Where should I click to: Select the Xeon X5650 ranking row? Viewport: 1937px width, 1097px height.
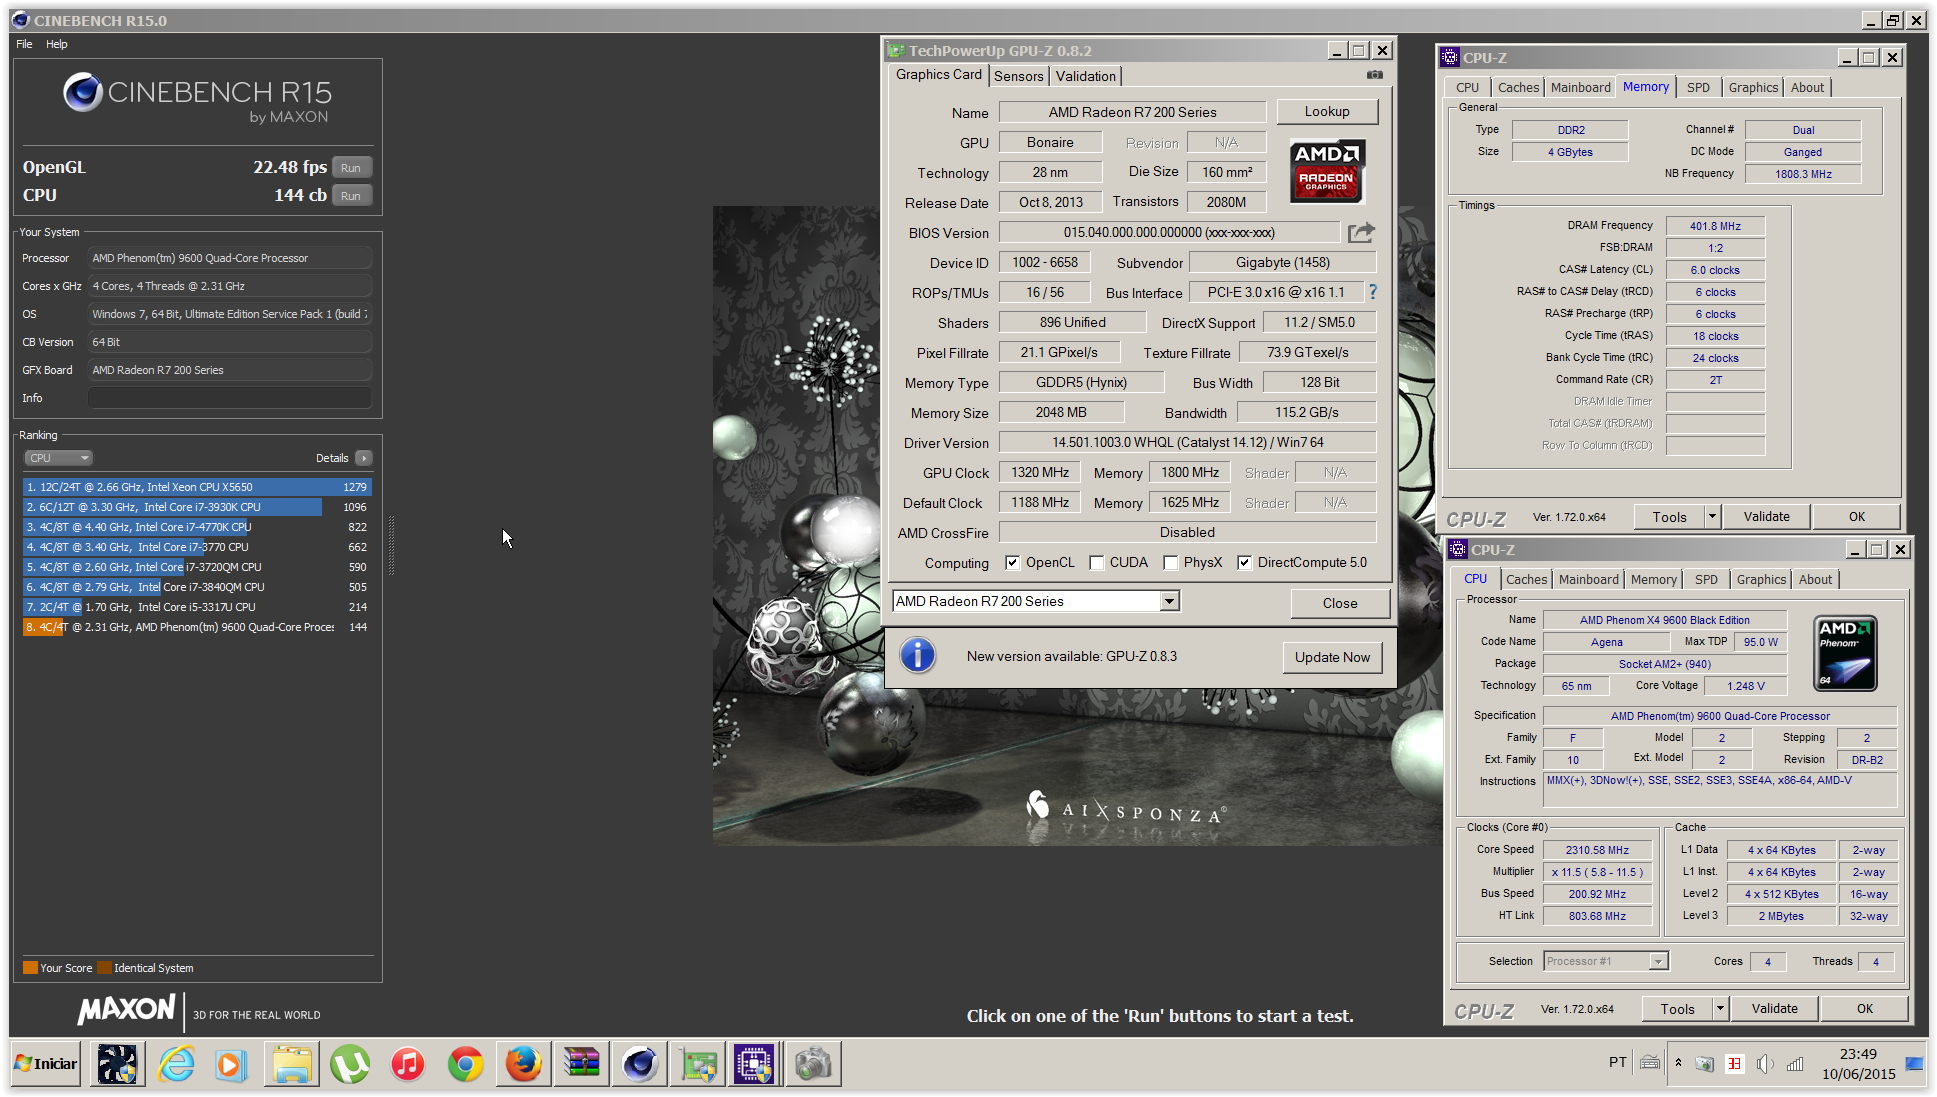coord(197,487)
